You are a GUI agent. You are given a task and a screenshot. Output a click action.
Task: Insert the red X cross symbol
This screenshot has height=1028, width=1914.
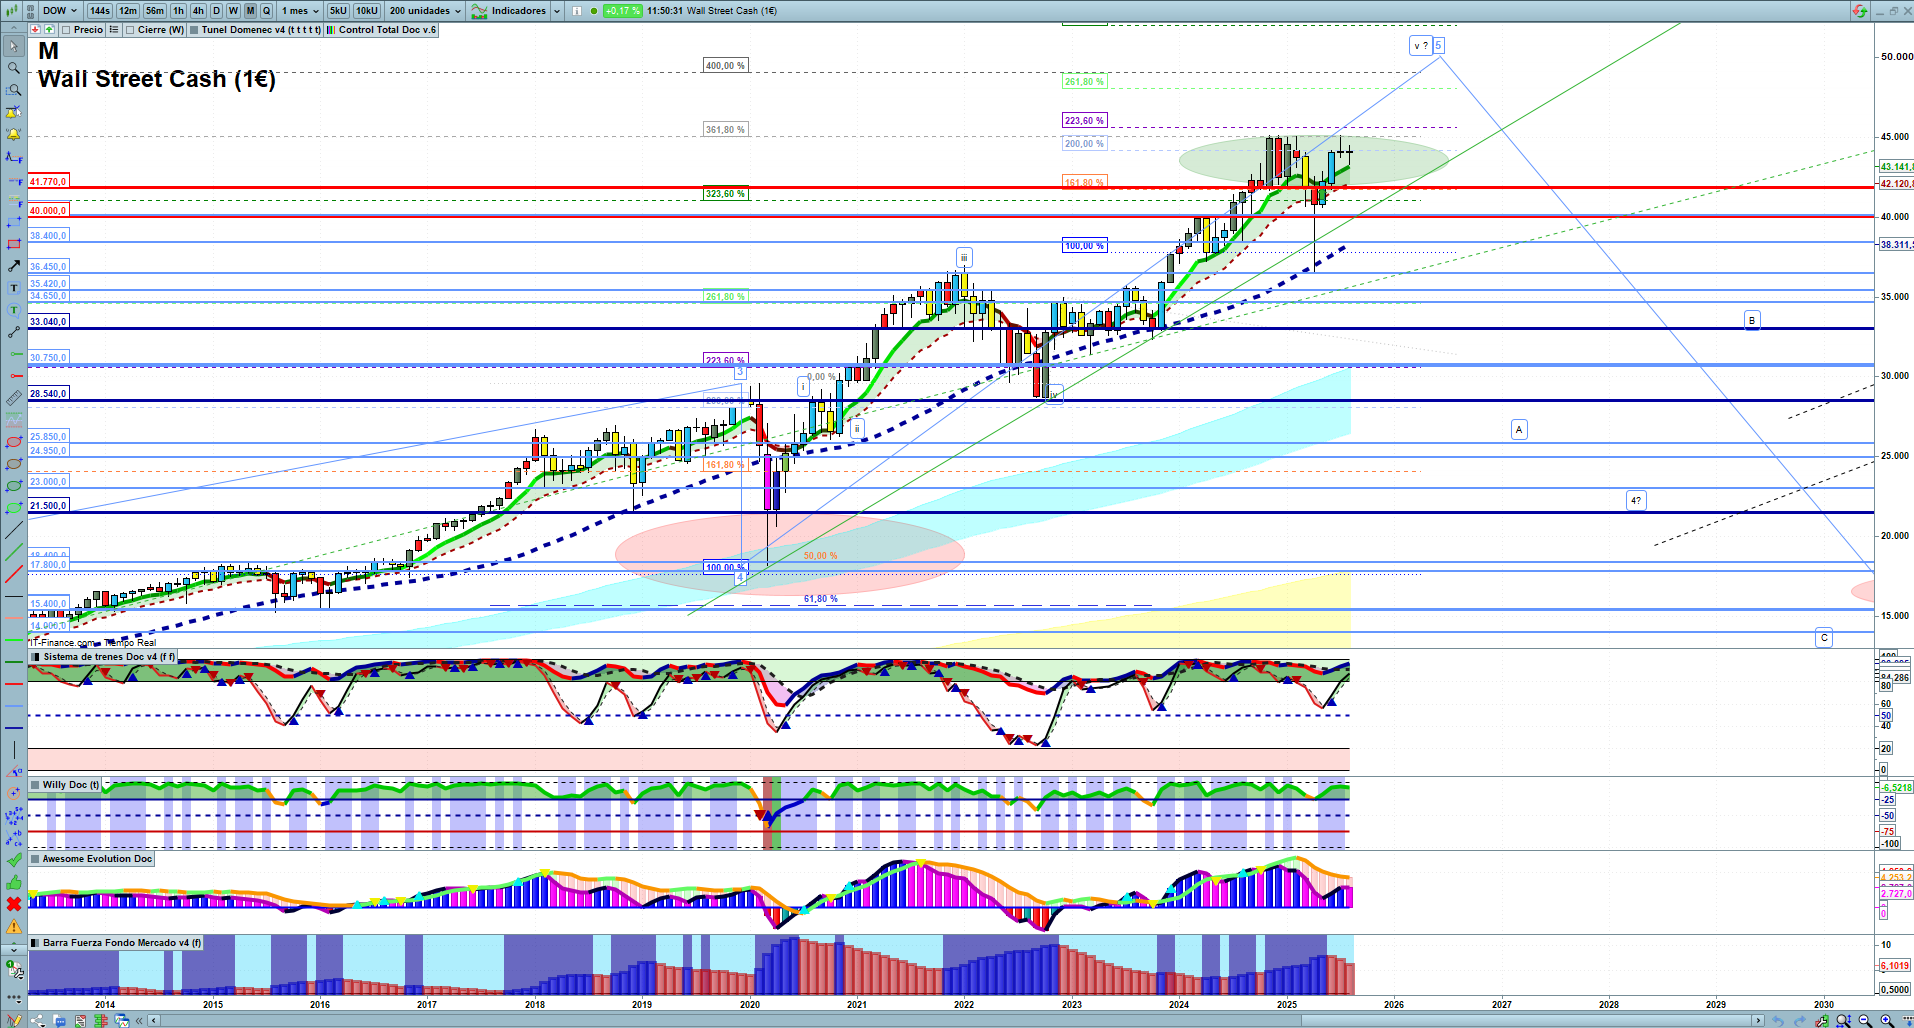pos(13,904)
